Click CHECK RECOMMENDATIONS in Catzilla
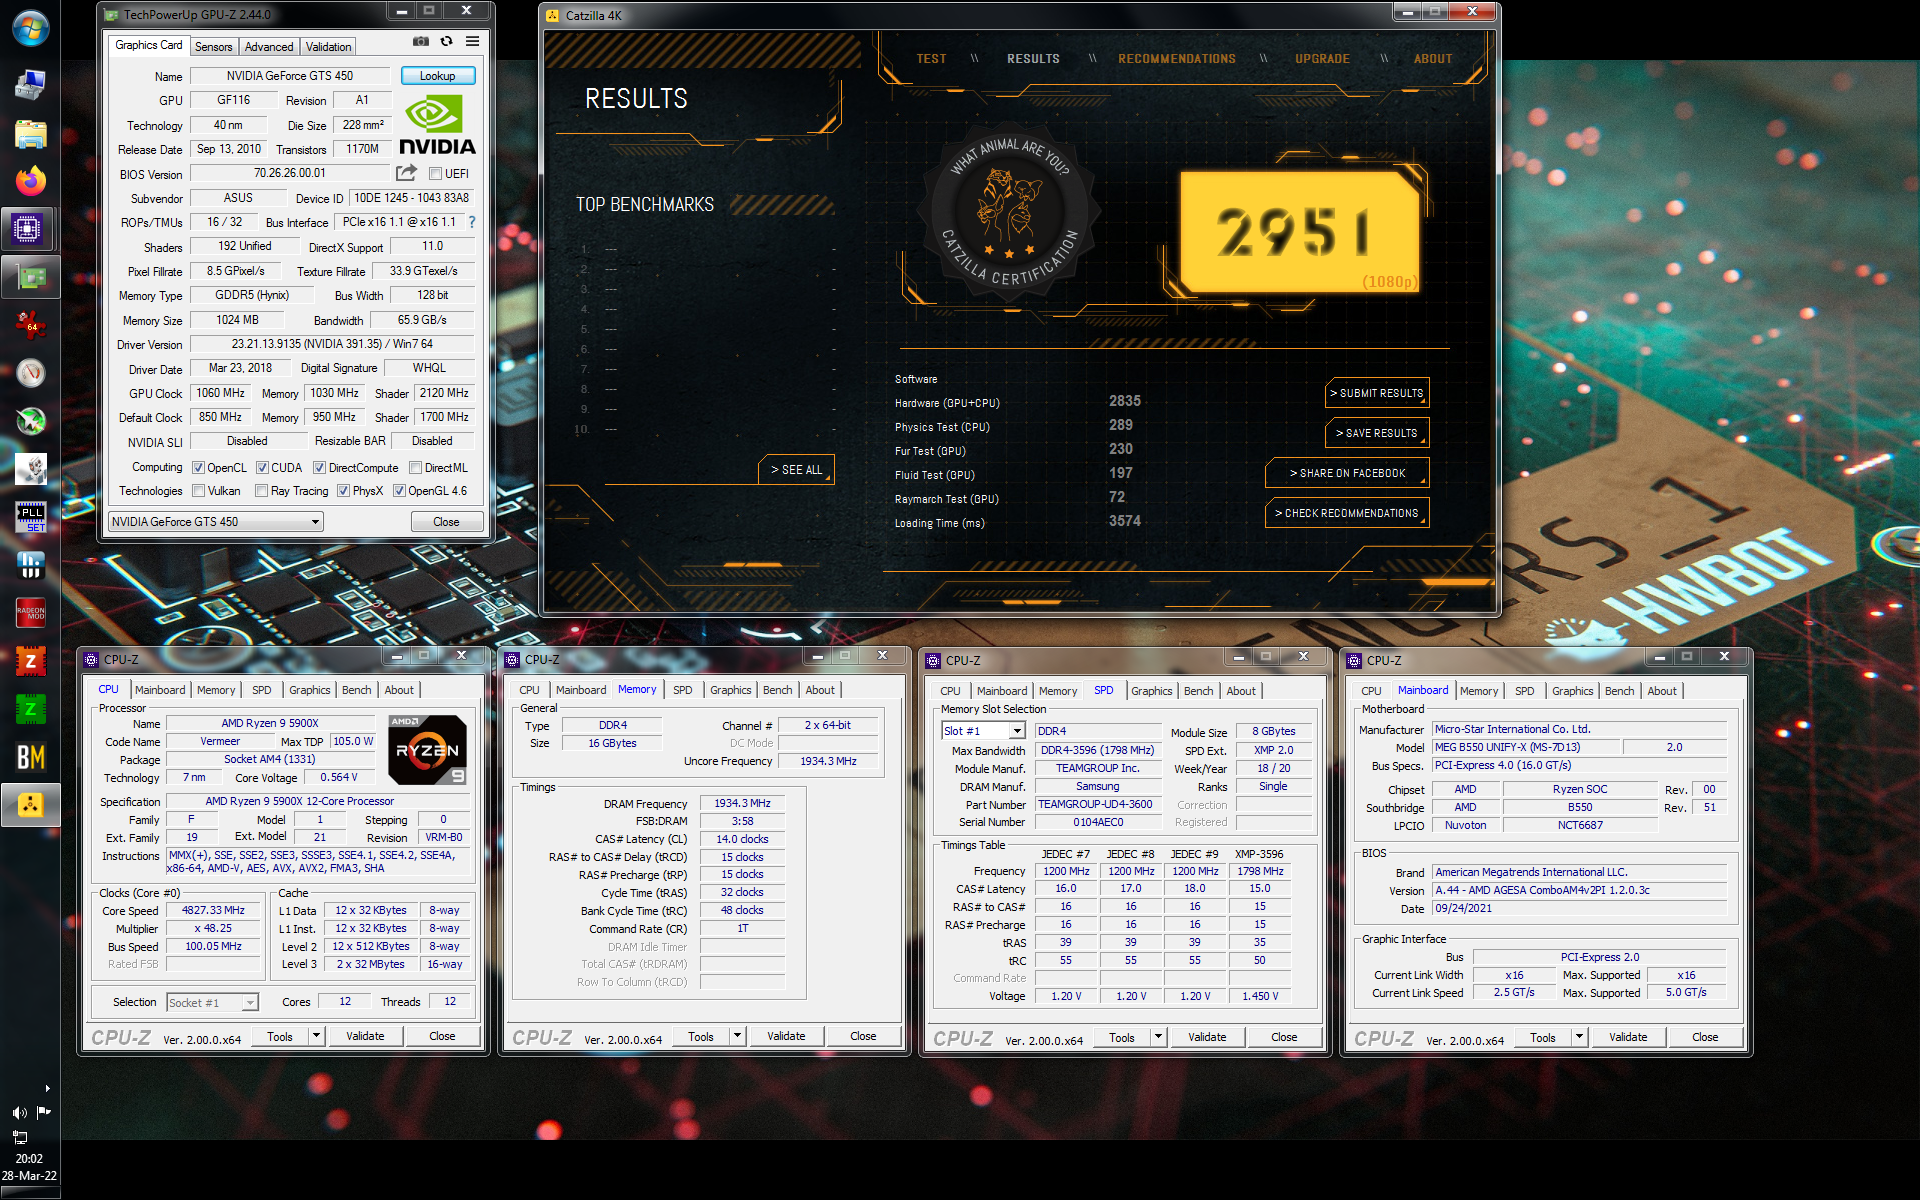Screen dimensions: 1920x1200 (x=1347, y=513)
